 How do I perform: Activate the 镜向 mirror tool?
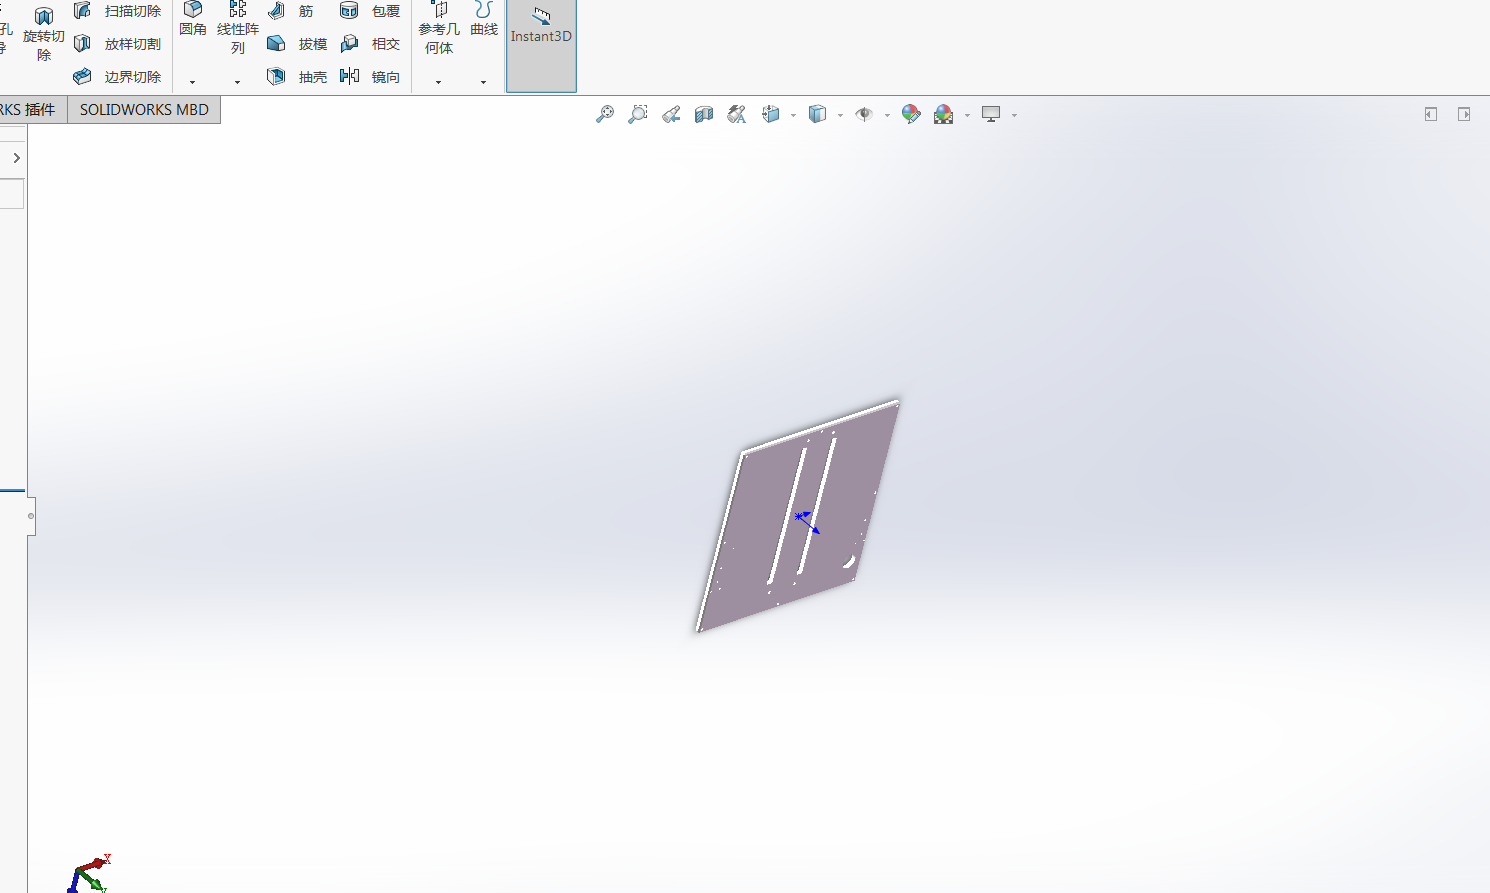(371, 77)
